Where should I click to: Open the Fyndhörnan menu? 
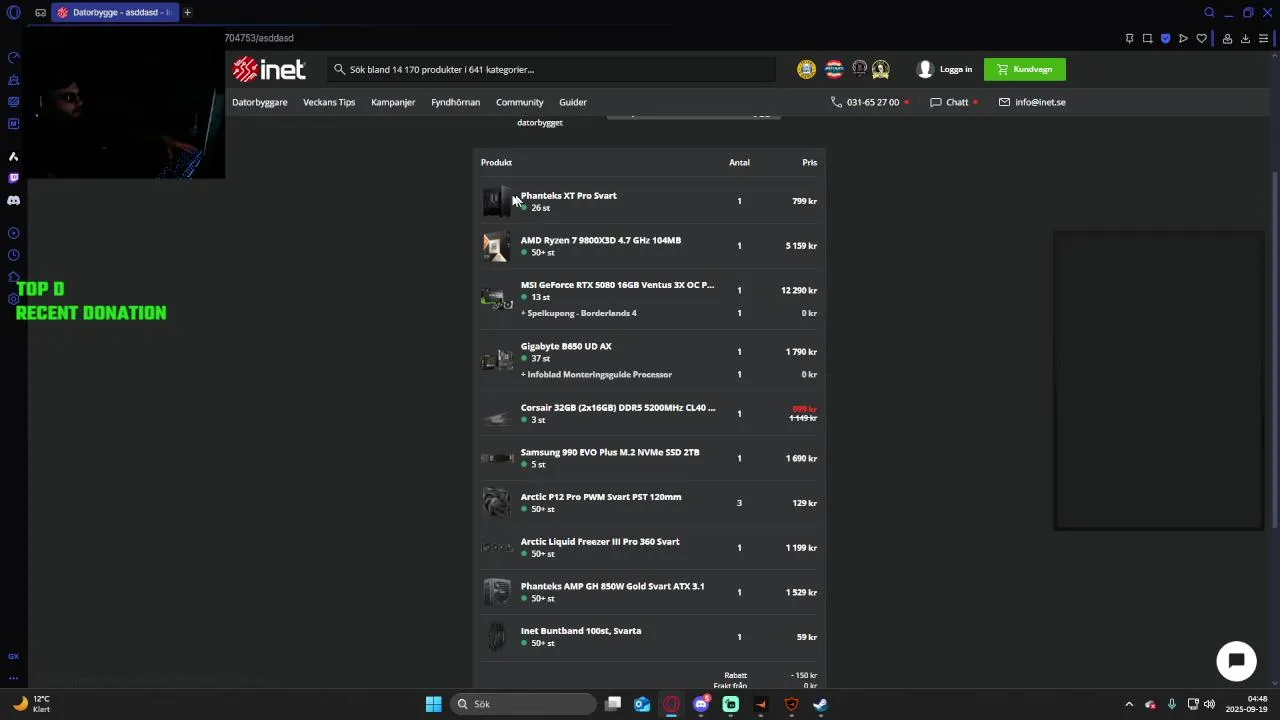(x=456, y=102)
